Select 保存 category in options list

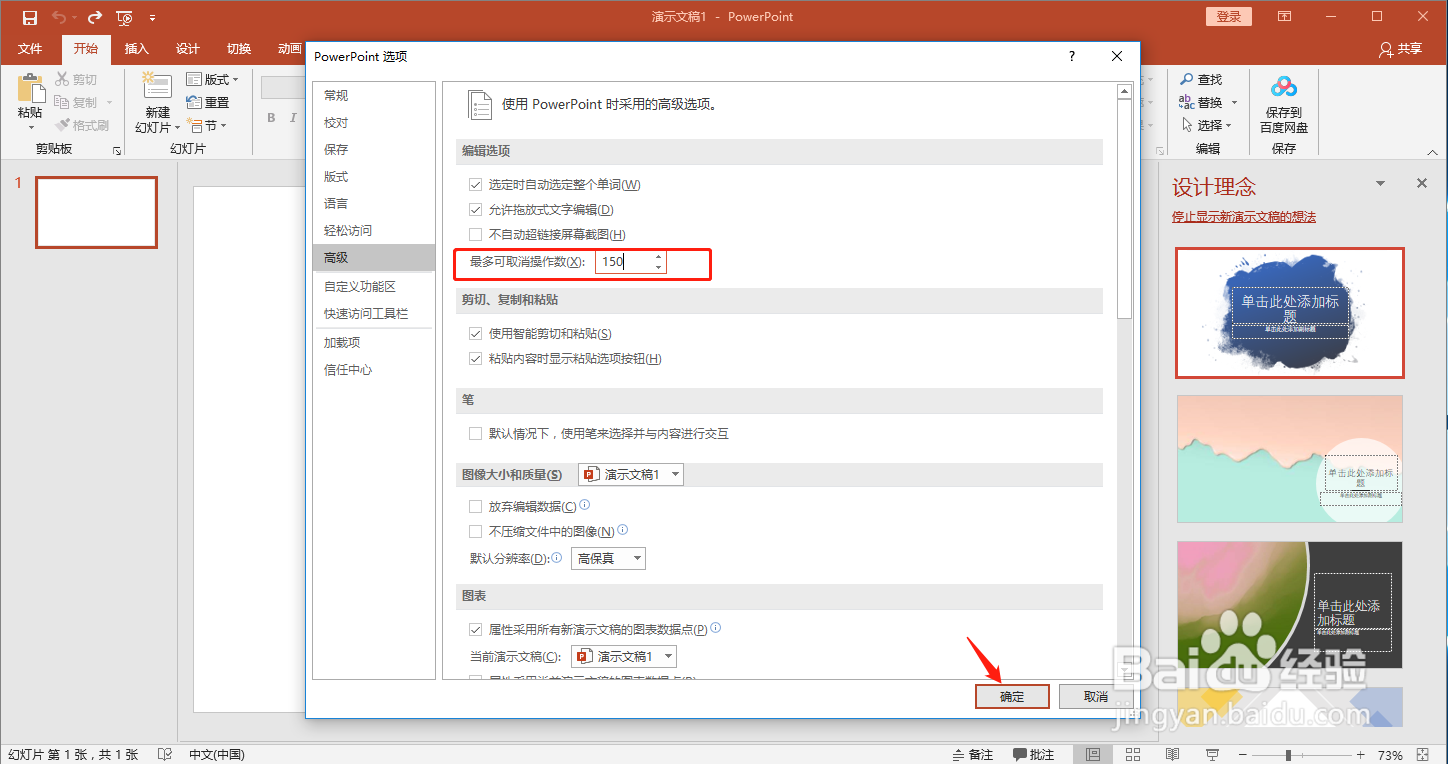(x=374, y=149)
